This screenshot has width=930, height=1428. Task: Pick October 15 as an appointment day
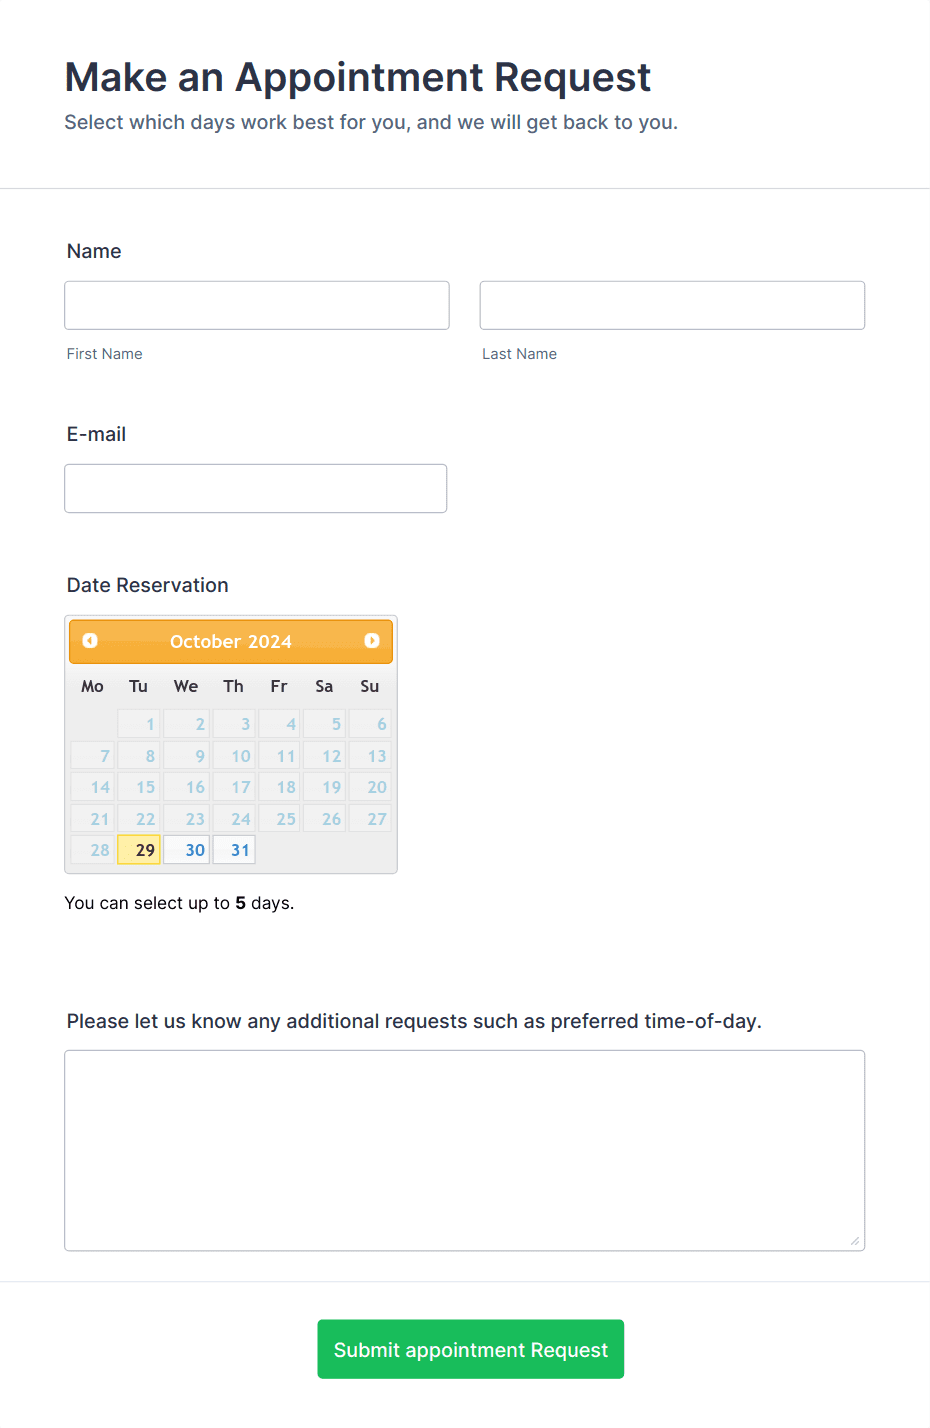(x=139, y=787)
